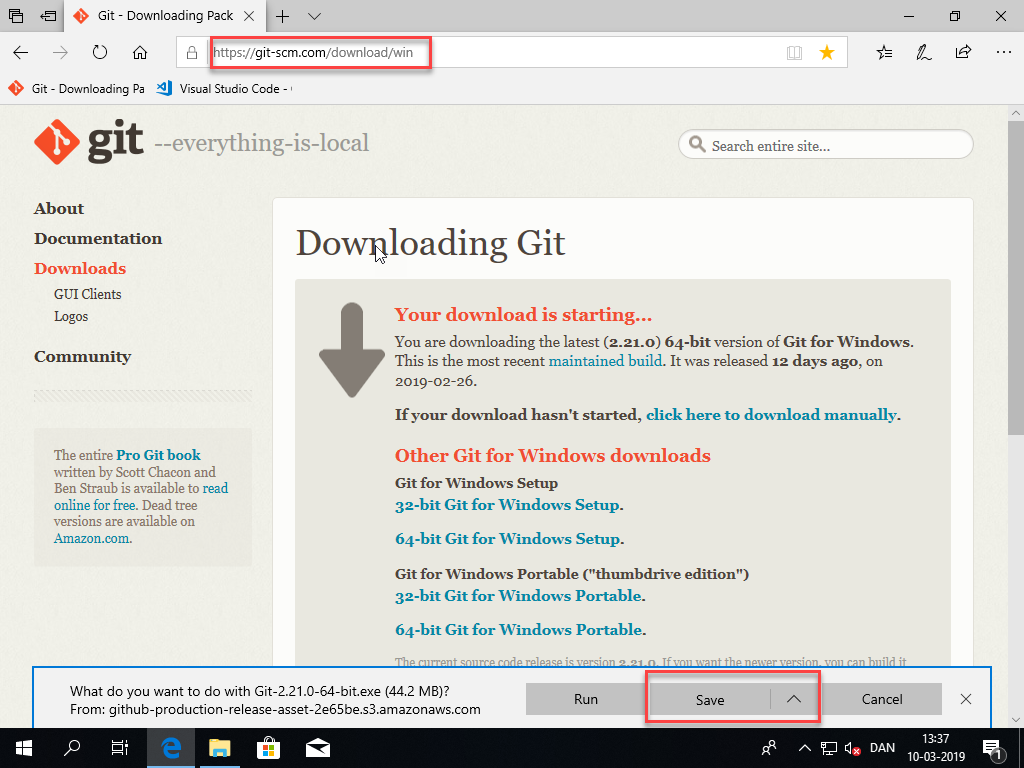Open taskbar Search magnifier
The height and width of the screenshot is (768, 1024).
(x=72, y=748)
